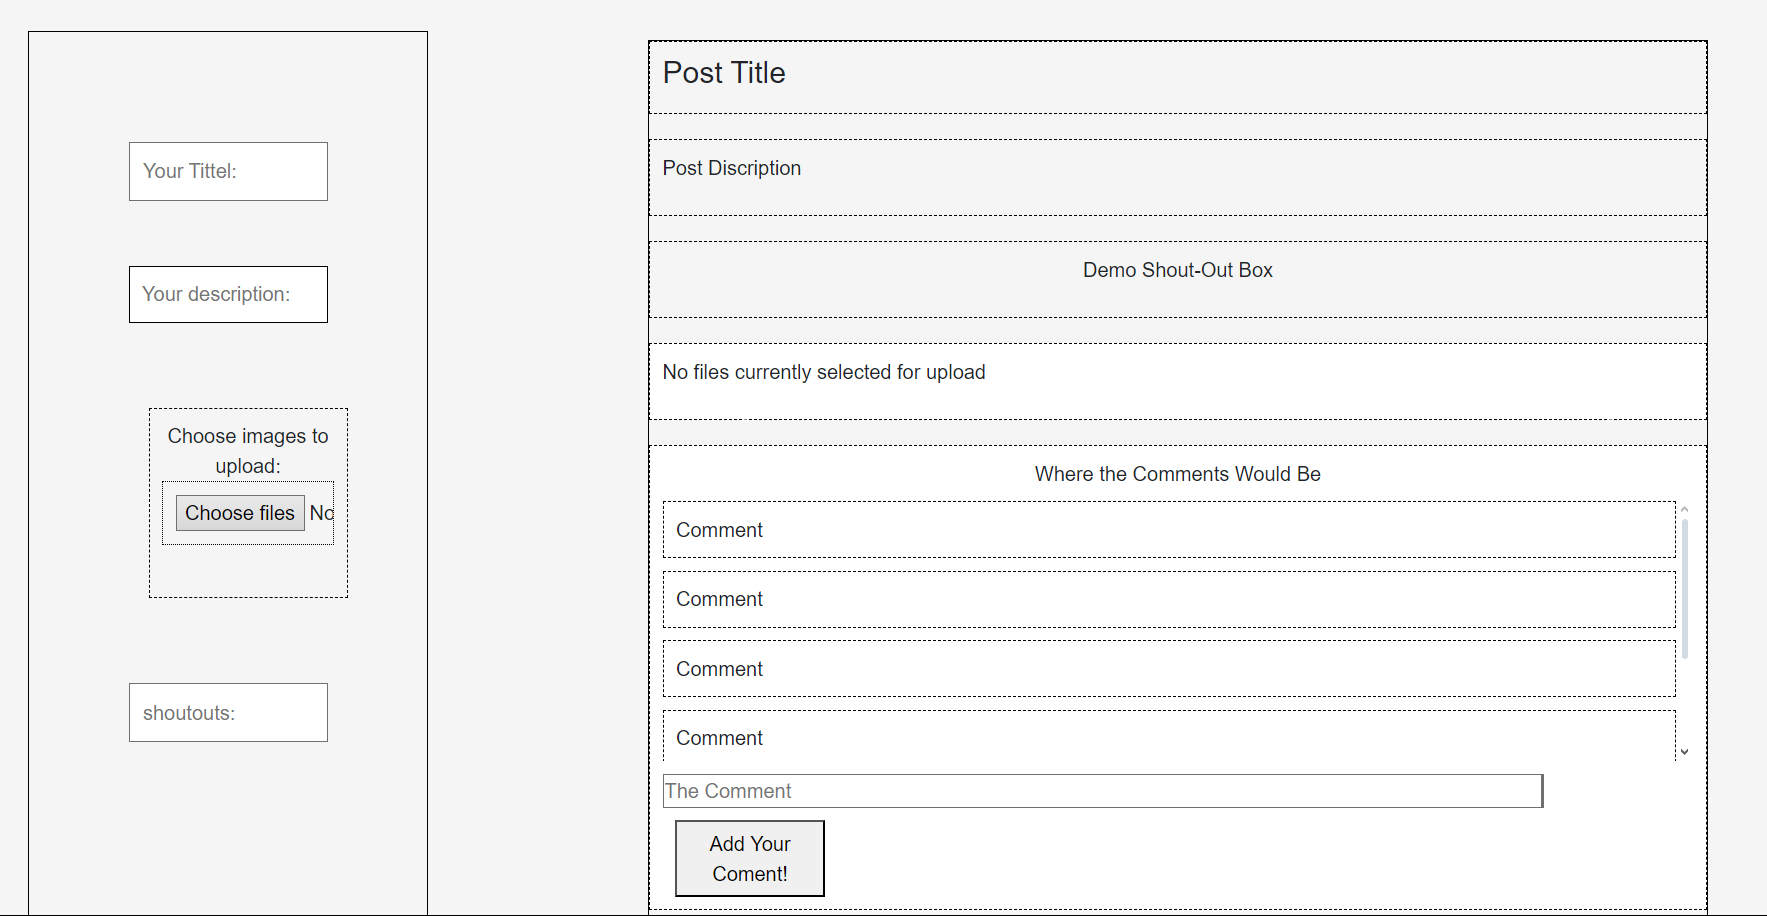Click the Demo Shout-Out Box text
This screenshot has width=1767, height=916.
1178,270
